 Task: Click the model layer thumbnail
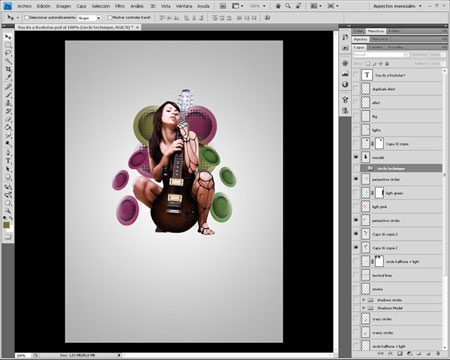click(x=366, y=157)
